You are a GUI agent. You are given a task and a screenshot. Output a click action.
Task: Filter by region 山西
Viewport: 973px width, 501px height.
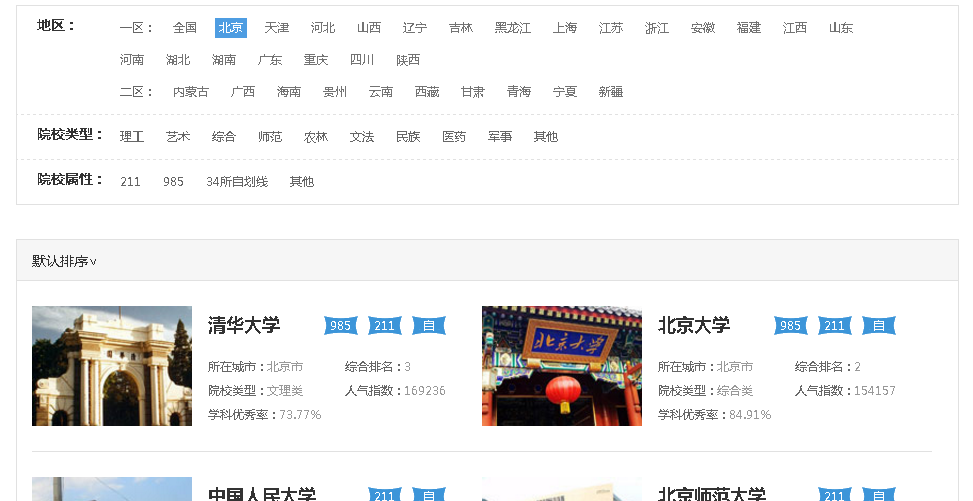pyautogui.click(x=369, y=28)
